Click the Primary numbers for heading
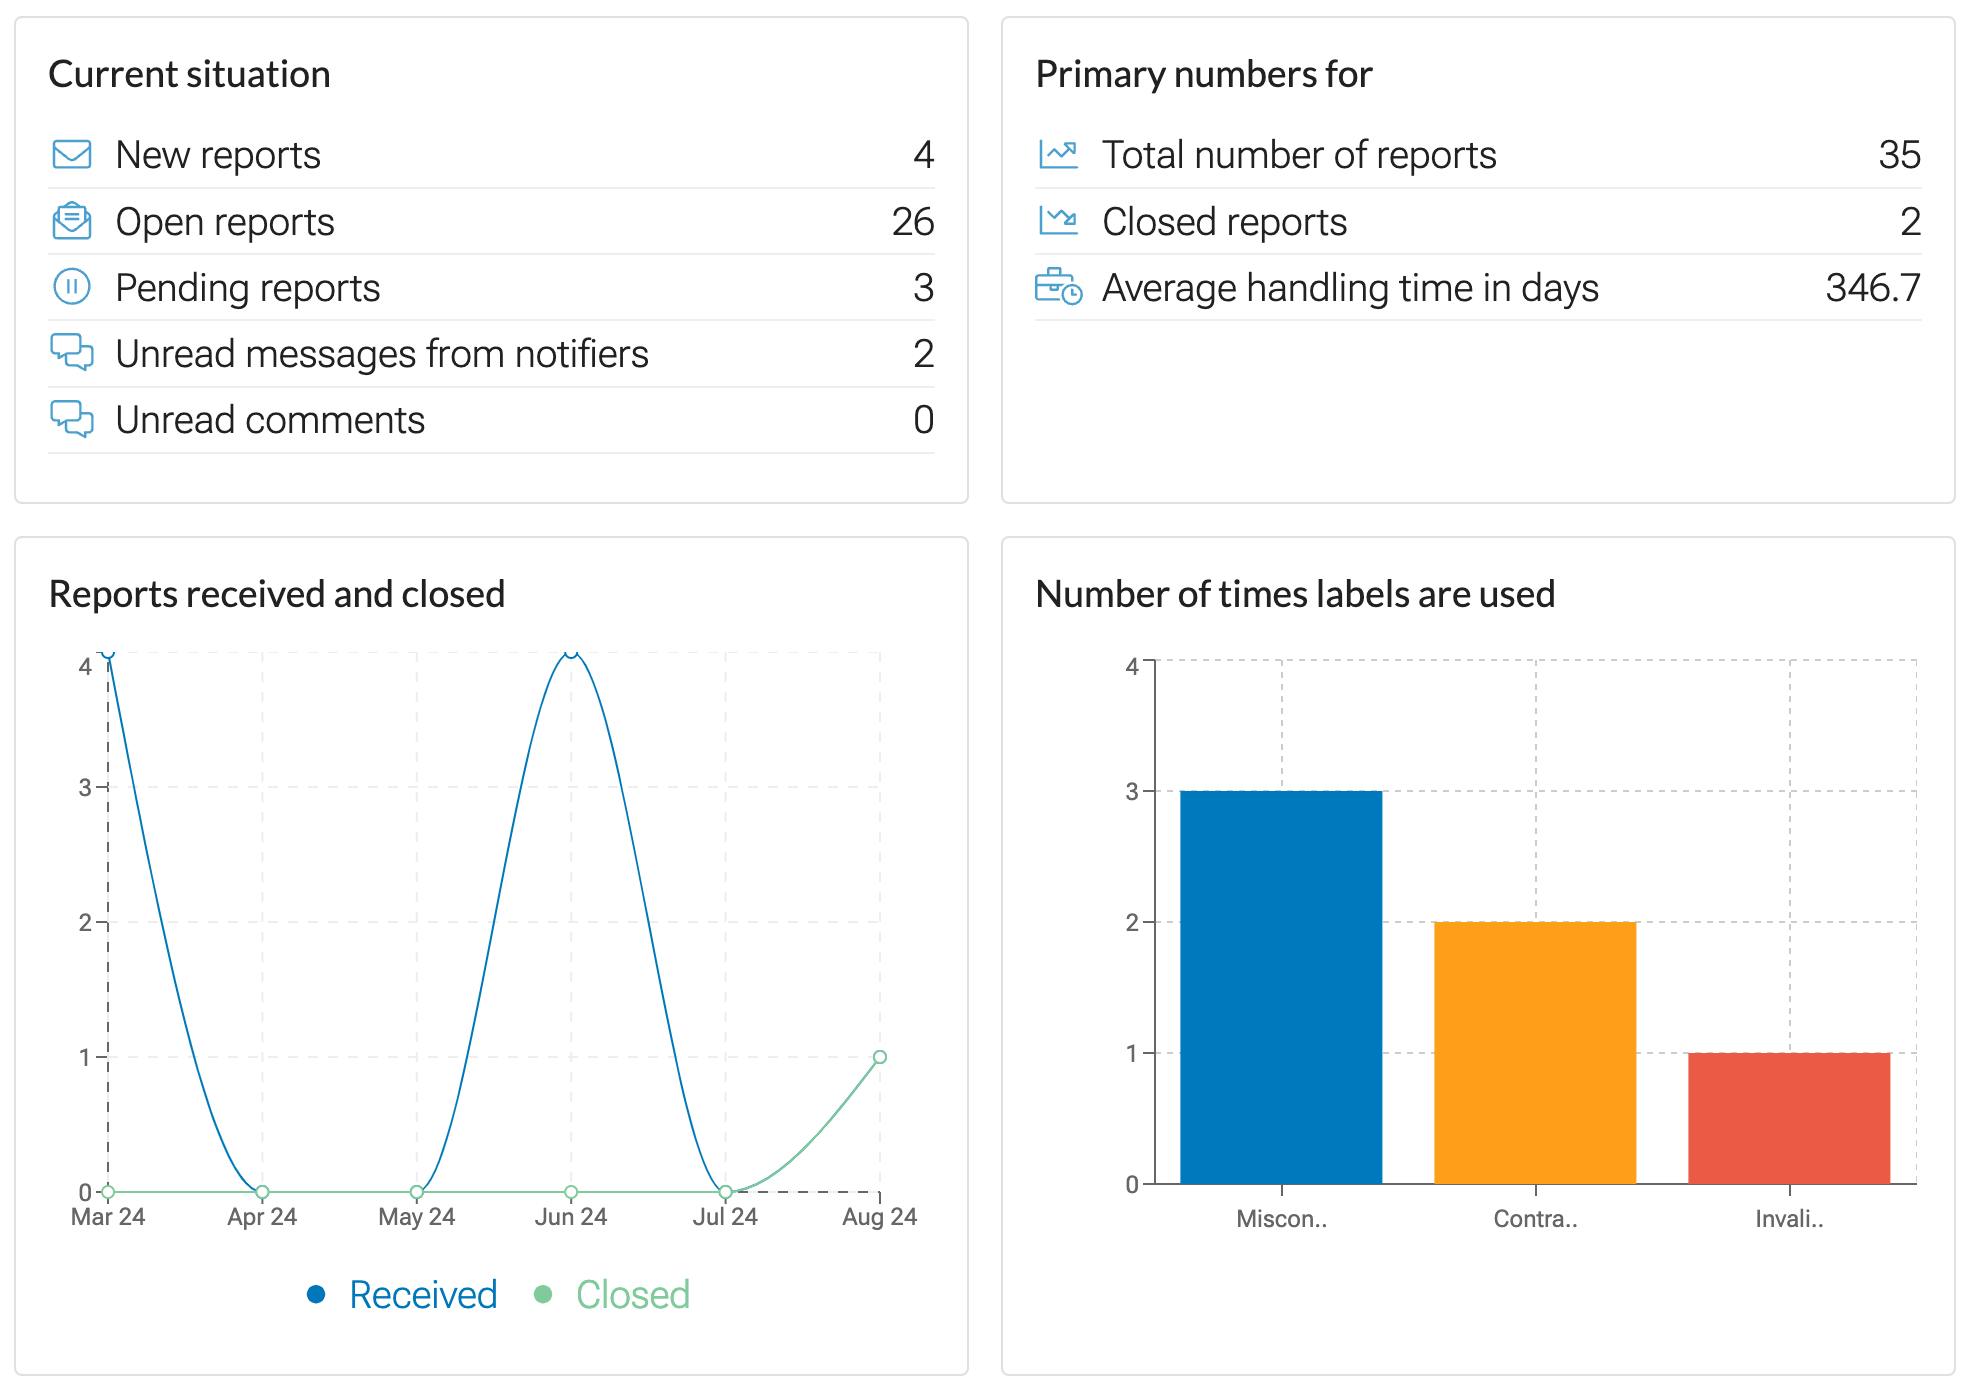This screenshot has height=1390, width=1968. (x=1204, y=75)
